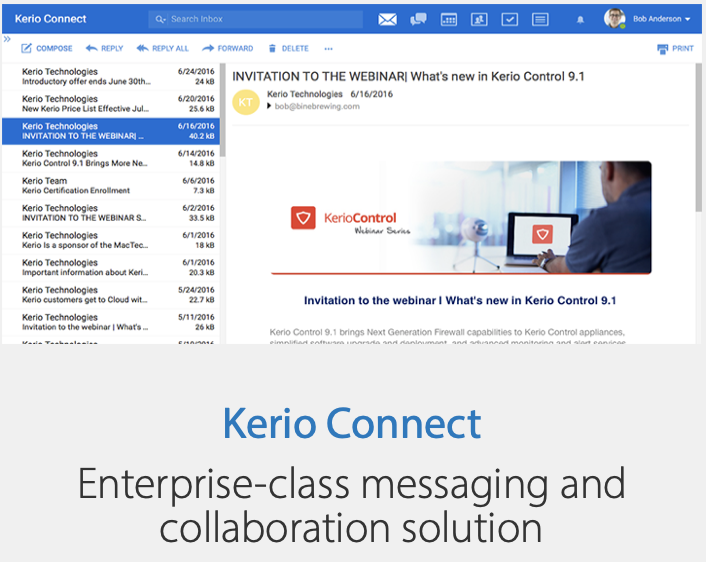The image size is (706, 562).
Task: Click Bob Anderson's profile avatar
Action: click(615, 18)
